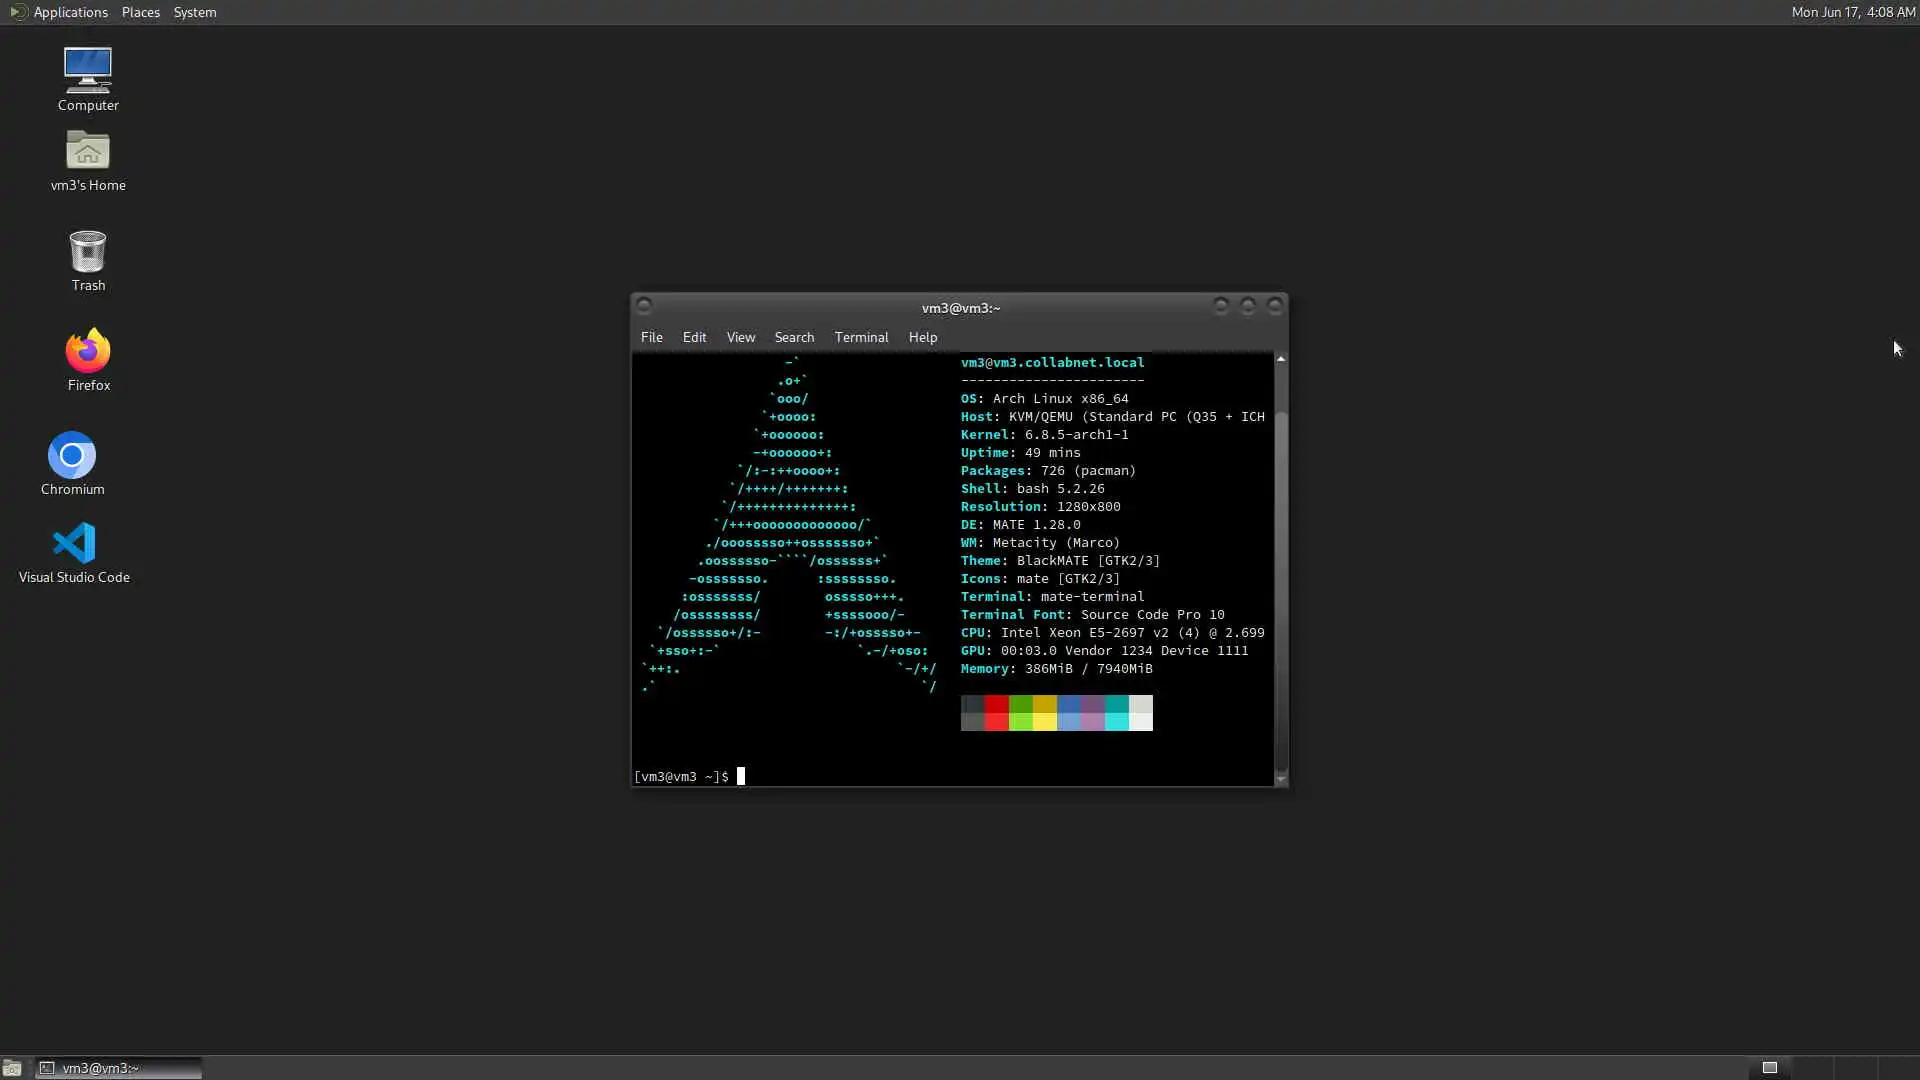Open the Applications menu
The image size is (1920, 1080).
(60, 12)
